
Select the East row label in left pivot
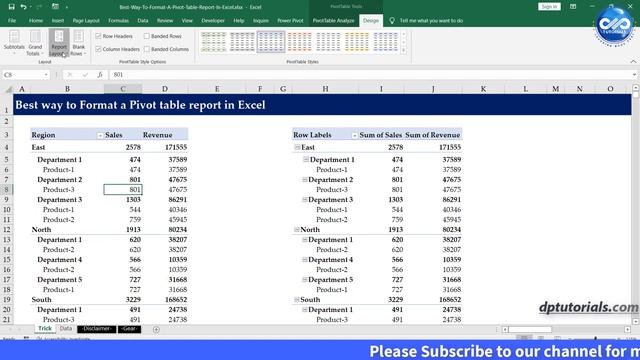click(x=38, y=147)
